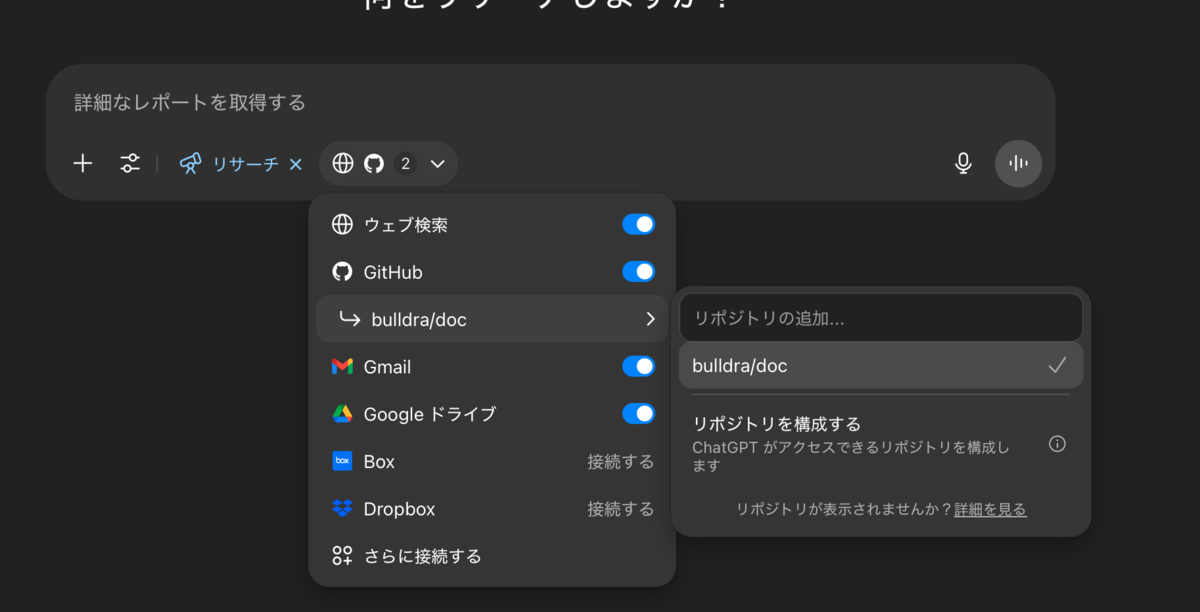
Task: Toggle the Gmail switch
Action: click(639, 366)
